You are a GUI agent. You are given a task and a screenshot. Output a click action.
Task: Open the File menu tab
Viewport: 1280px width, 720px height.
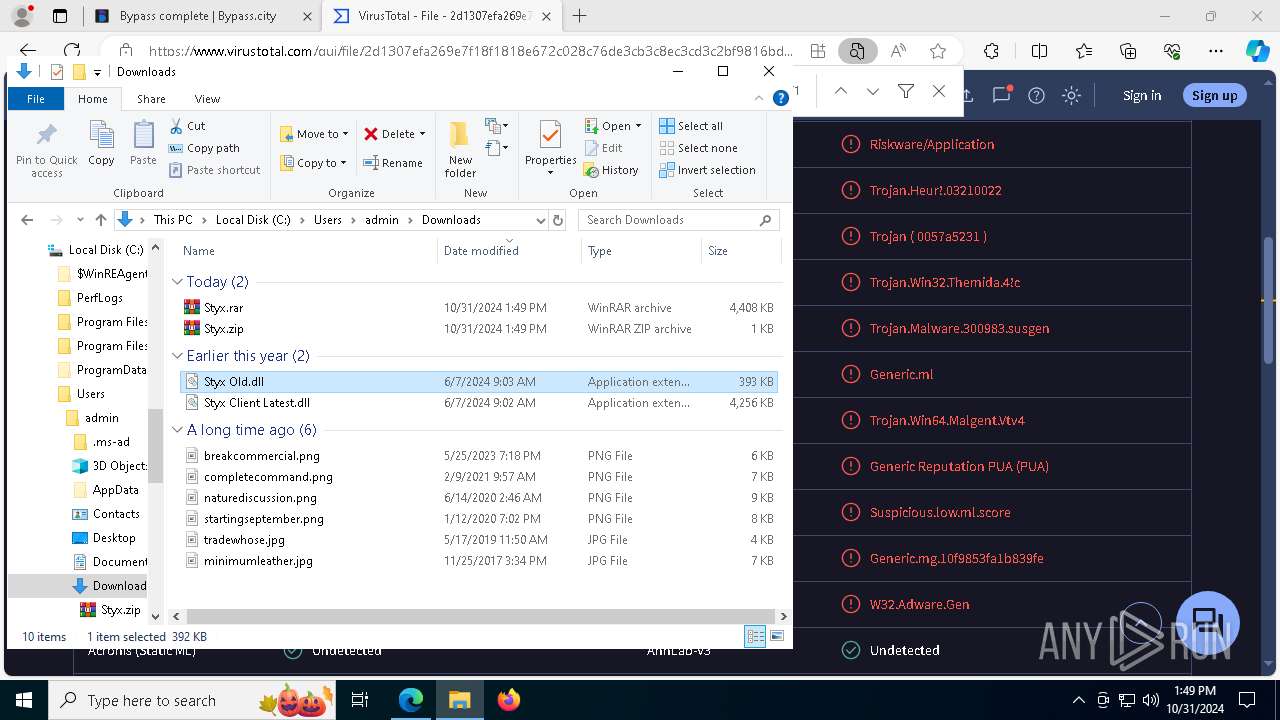tap(36, 99)
